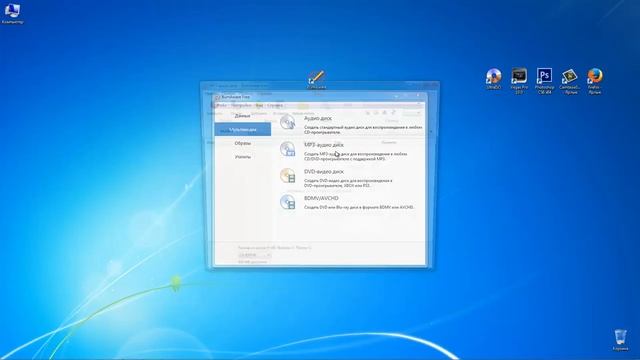The height and width of the screenshot is (360, 640).
Task: Choose the 'DVD-видео диск' title
Action: coord(324,172)
